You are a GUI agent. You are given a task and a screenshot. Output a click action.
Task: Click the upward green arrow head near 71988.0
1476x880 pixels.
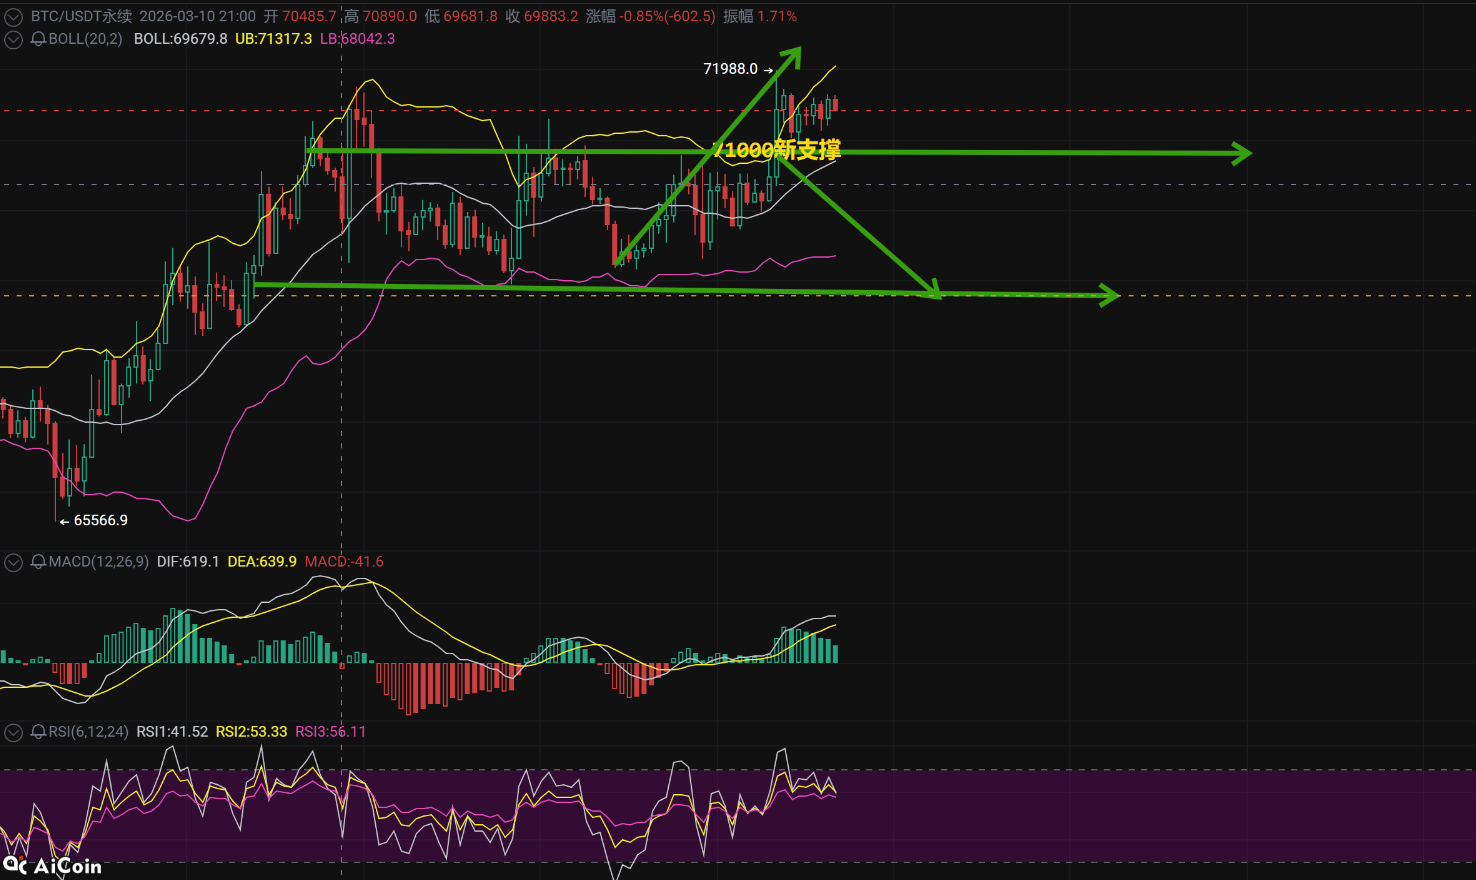793,54
